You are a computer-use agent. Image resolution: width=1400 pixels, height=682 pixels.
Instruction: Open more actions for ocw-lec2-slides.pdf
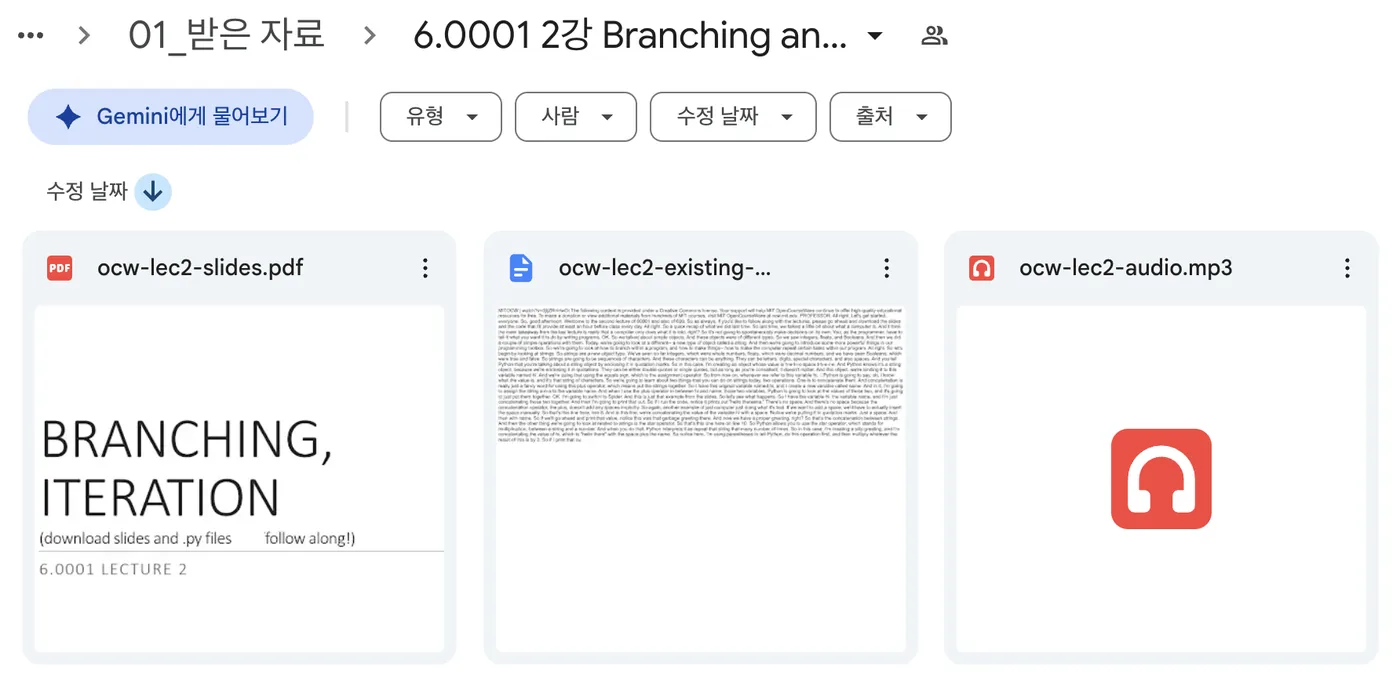(x=425, y=268)
